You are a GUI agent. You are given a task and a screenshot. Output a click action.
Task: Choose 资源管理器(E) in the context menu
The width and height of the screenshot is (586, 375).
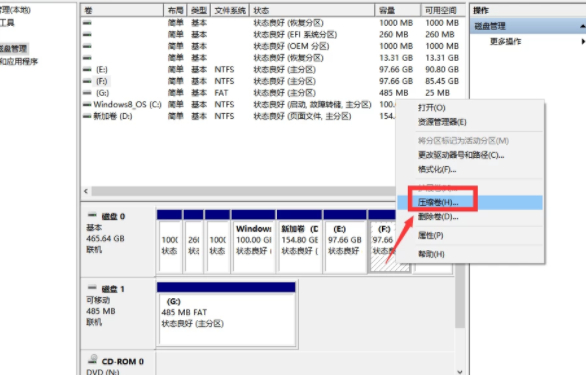click(x=442, y=122)
